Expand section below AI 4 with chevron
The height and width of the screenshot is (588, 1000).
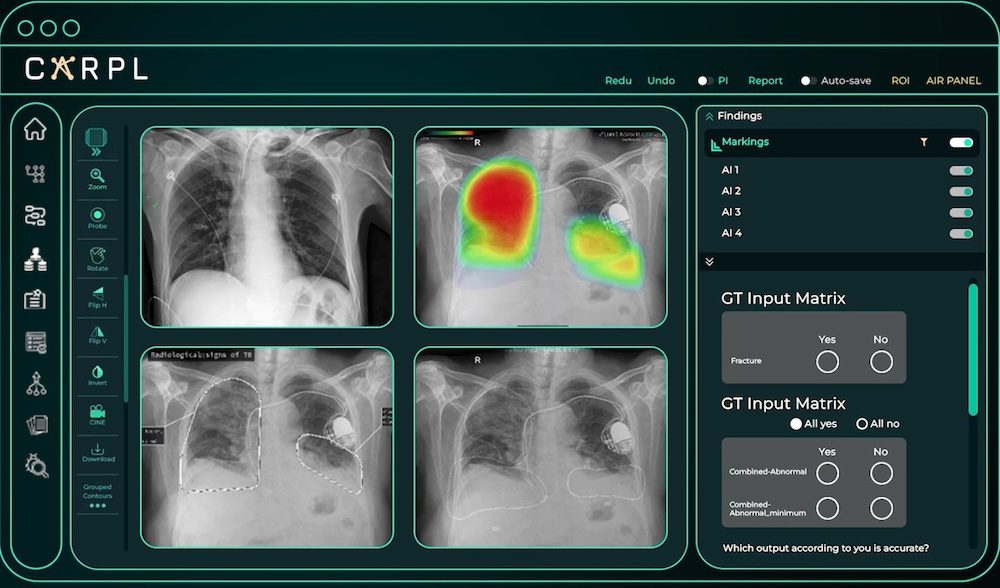pyautogui.click(x=710, y=262)
